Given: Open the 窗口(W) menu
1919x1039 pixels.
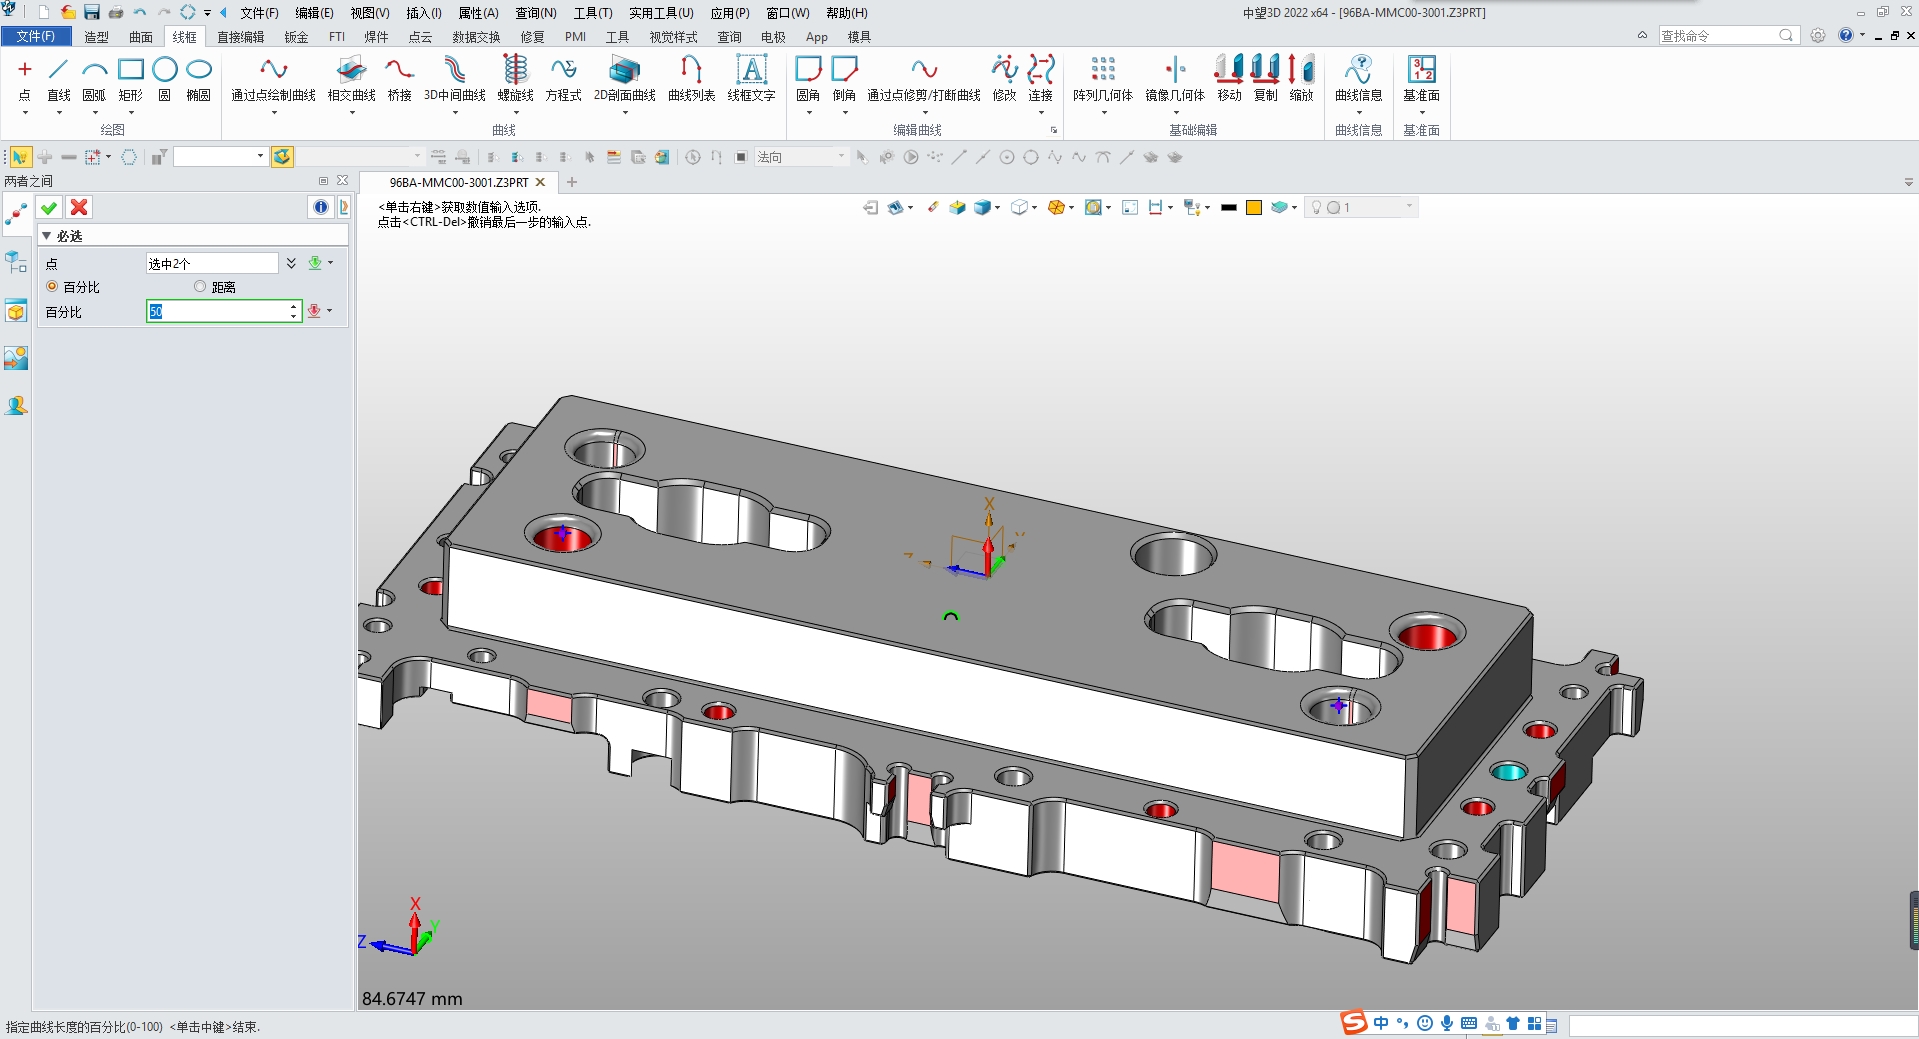Looking at the screenshot, I should click(x=787, y=13).
